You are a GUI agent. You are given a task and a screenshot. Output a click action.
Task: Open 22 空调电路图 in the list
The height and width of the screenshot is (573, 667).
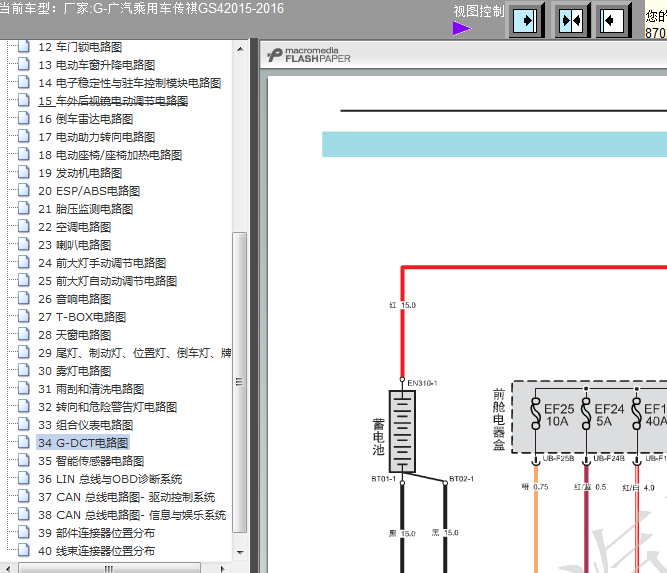74,227
